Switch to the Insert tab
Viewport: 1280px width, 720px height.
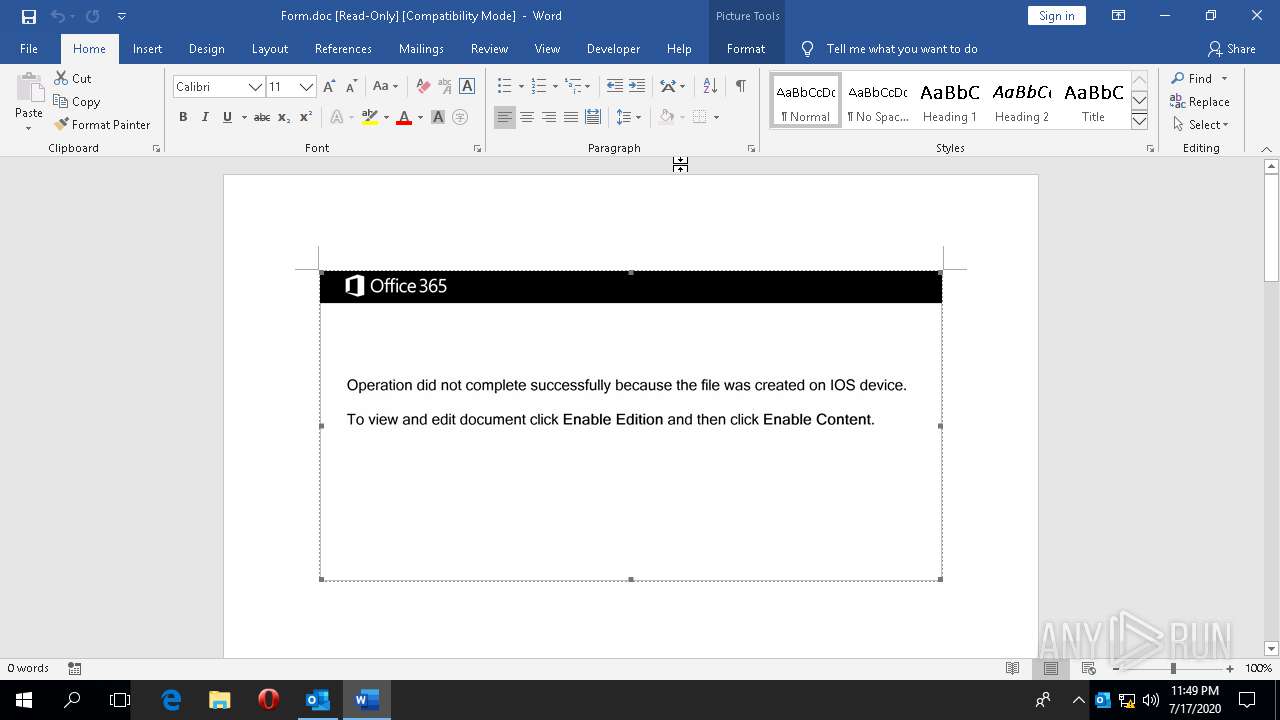[x=147, y=49]
